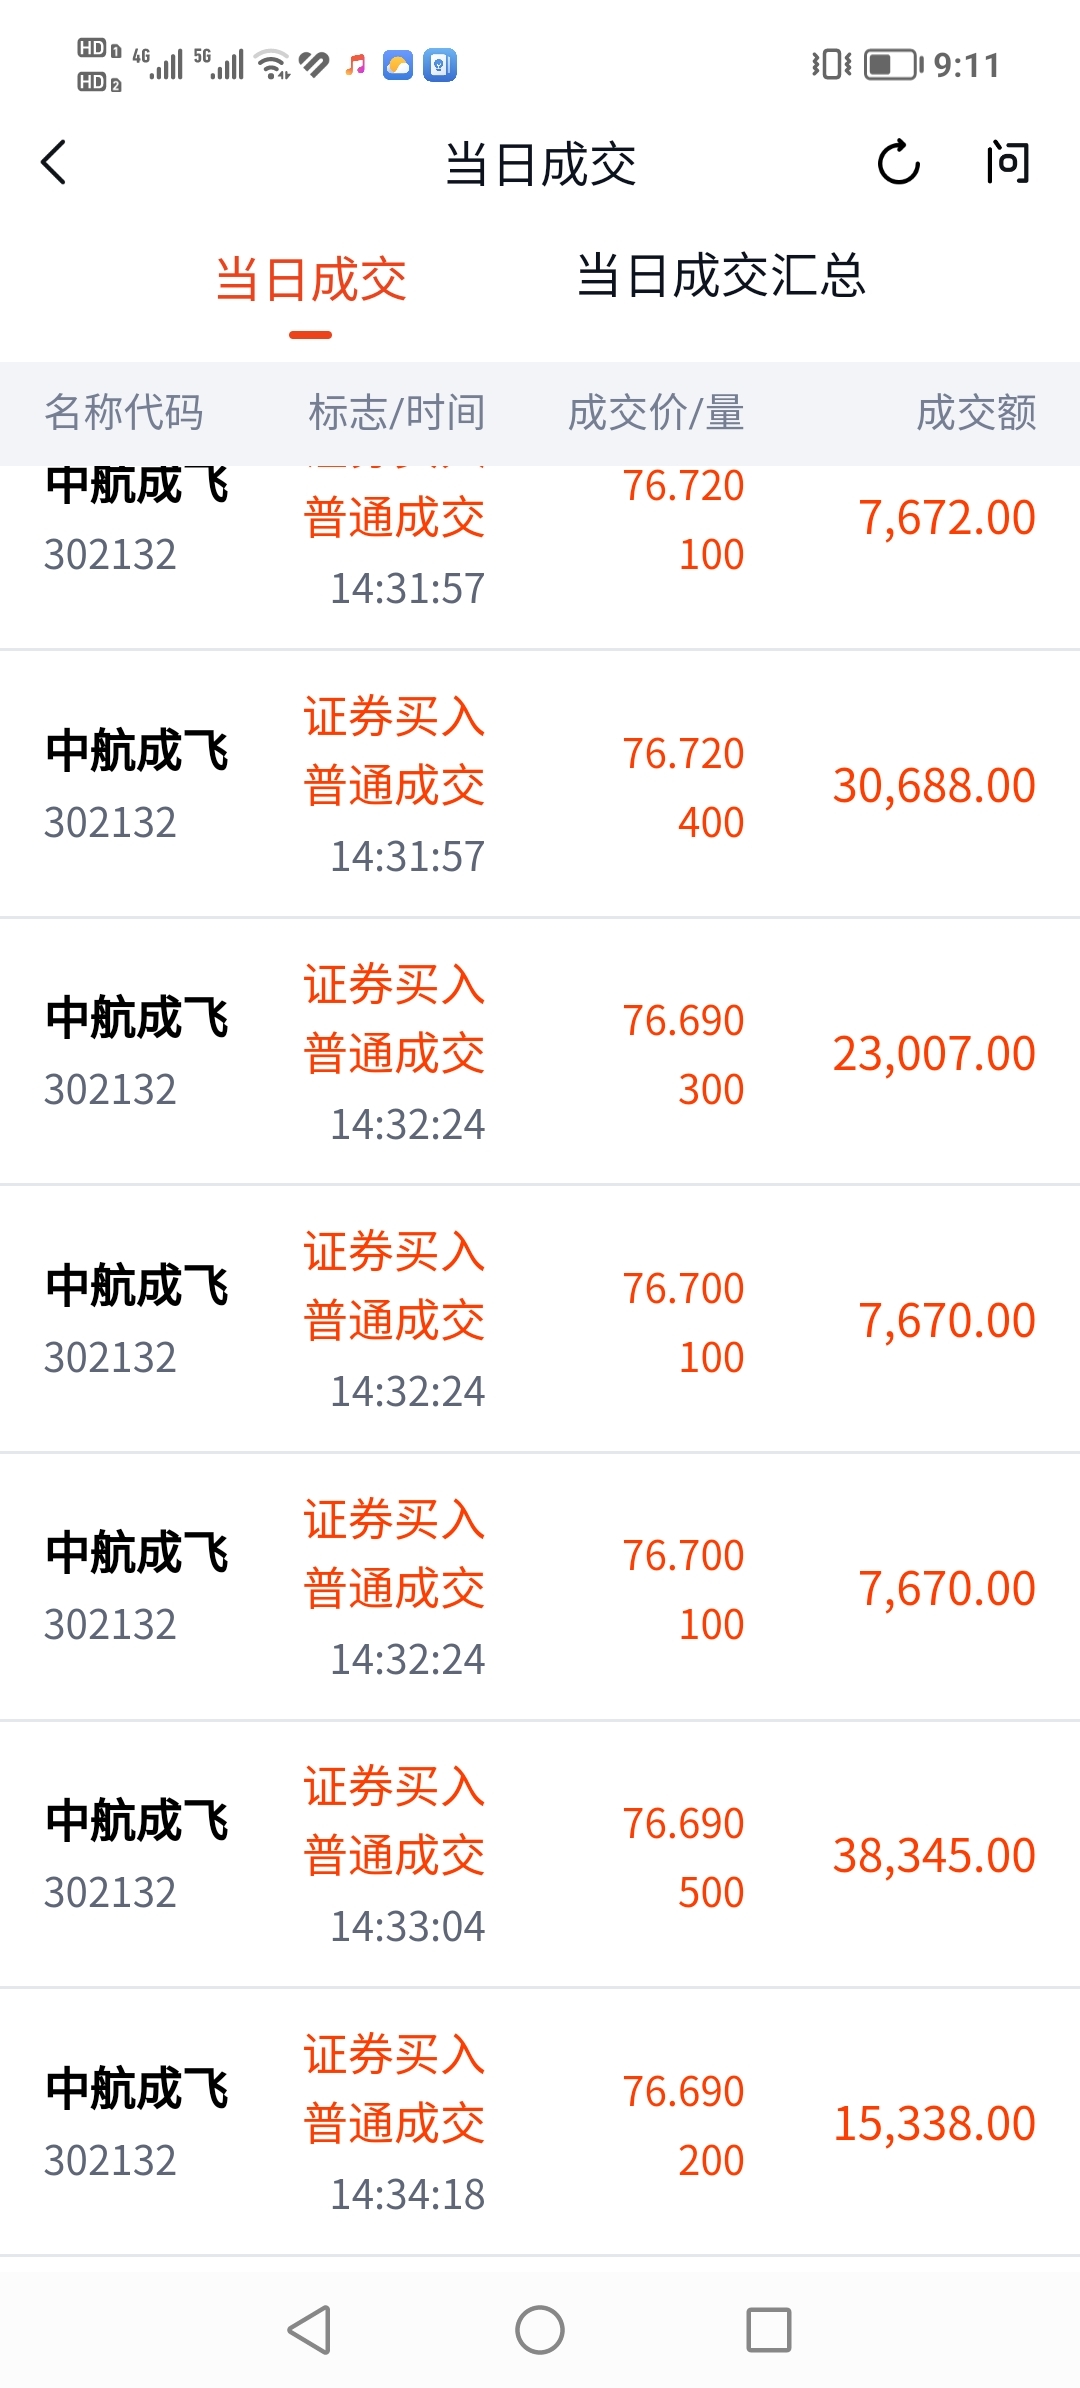Screen dimensions: 1080x2388
Task: Tap the weather app status icon
Action: (398, 65)
